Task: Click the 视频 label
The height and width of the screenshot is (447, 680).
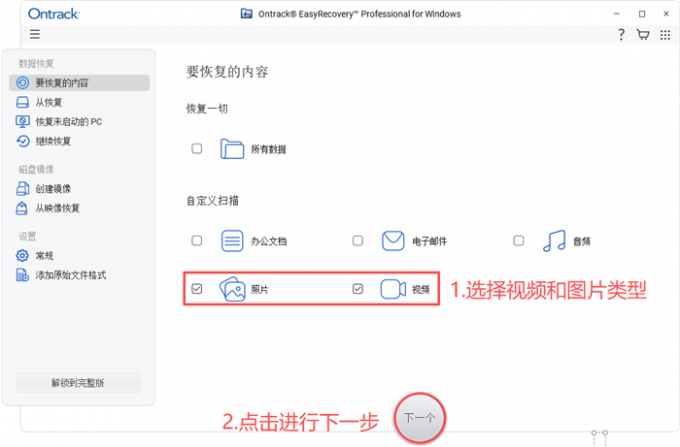Action: (421, 289)
